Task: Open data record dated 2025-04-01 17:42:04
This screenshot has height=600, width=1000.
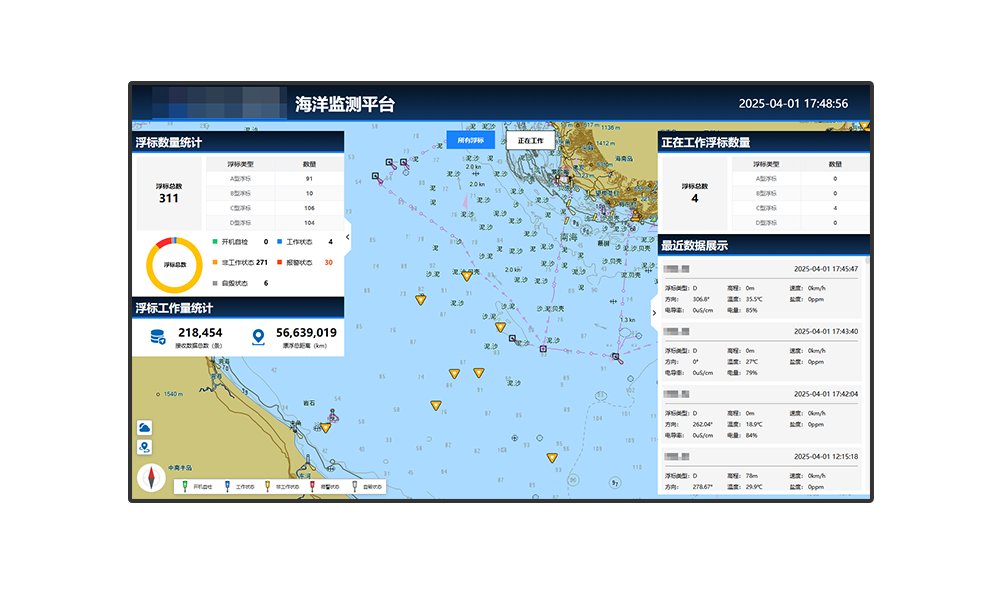Action: click(x=761, y=414)
